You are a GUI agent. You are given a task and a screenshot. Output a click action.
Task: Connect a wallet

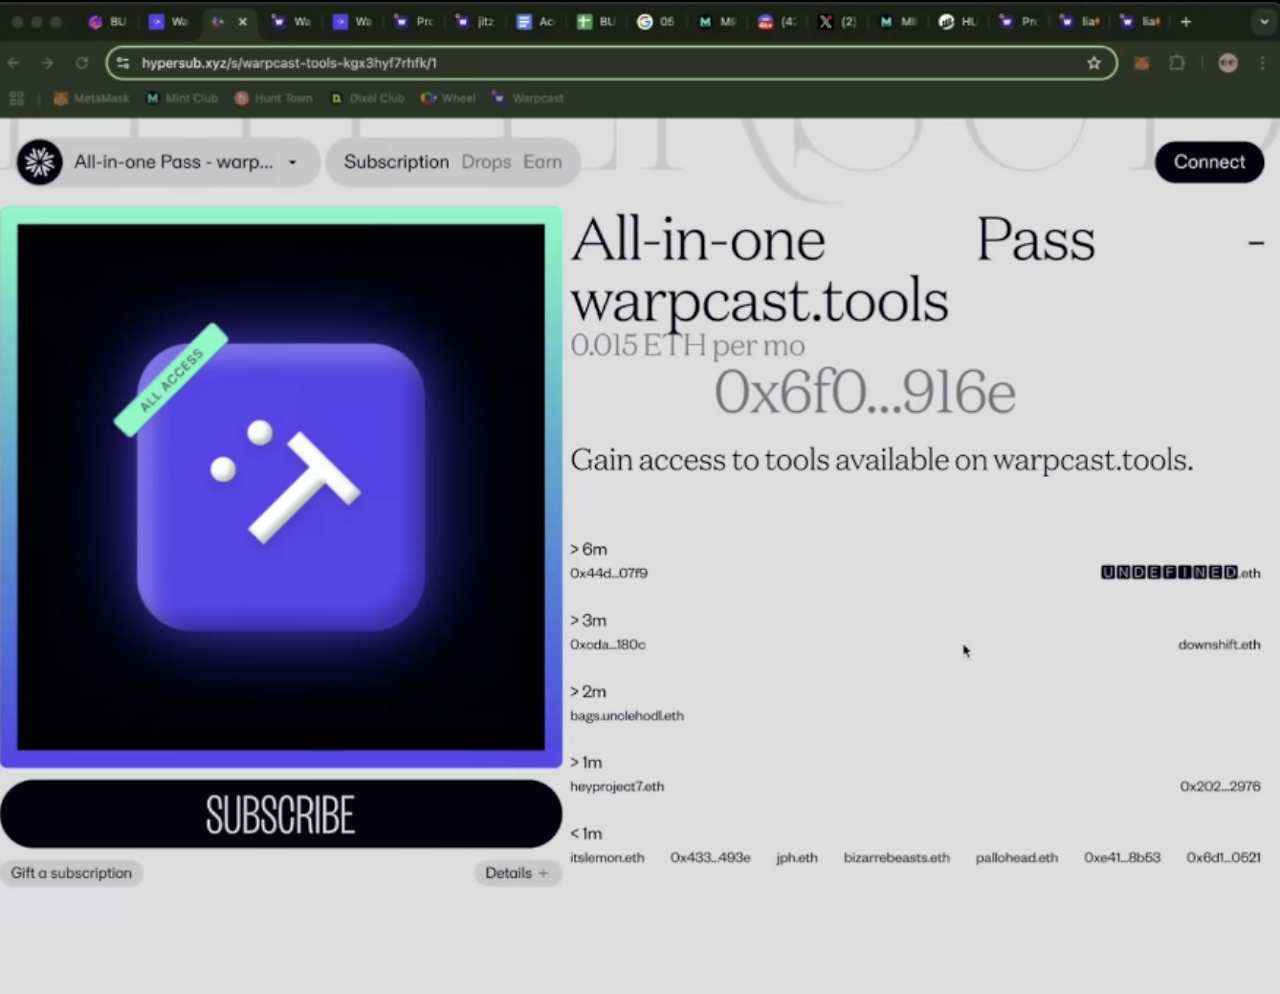coord(1209,162)
